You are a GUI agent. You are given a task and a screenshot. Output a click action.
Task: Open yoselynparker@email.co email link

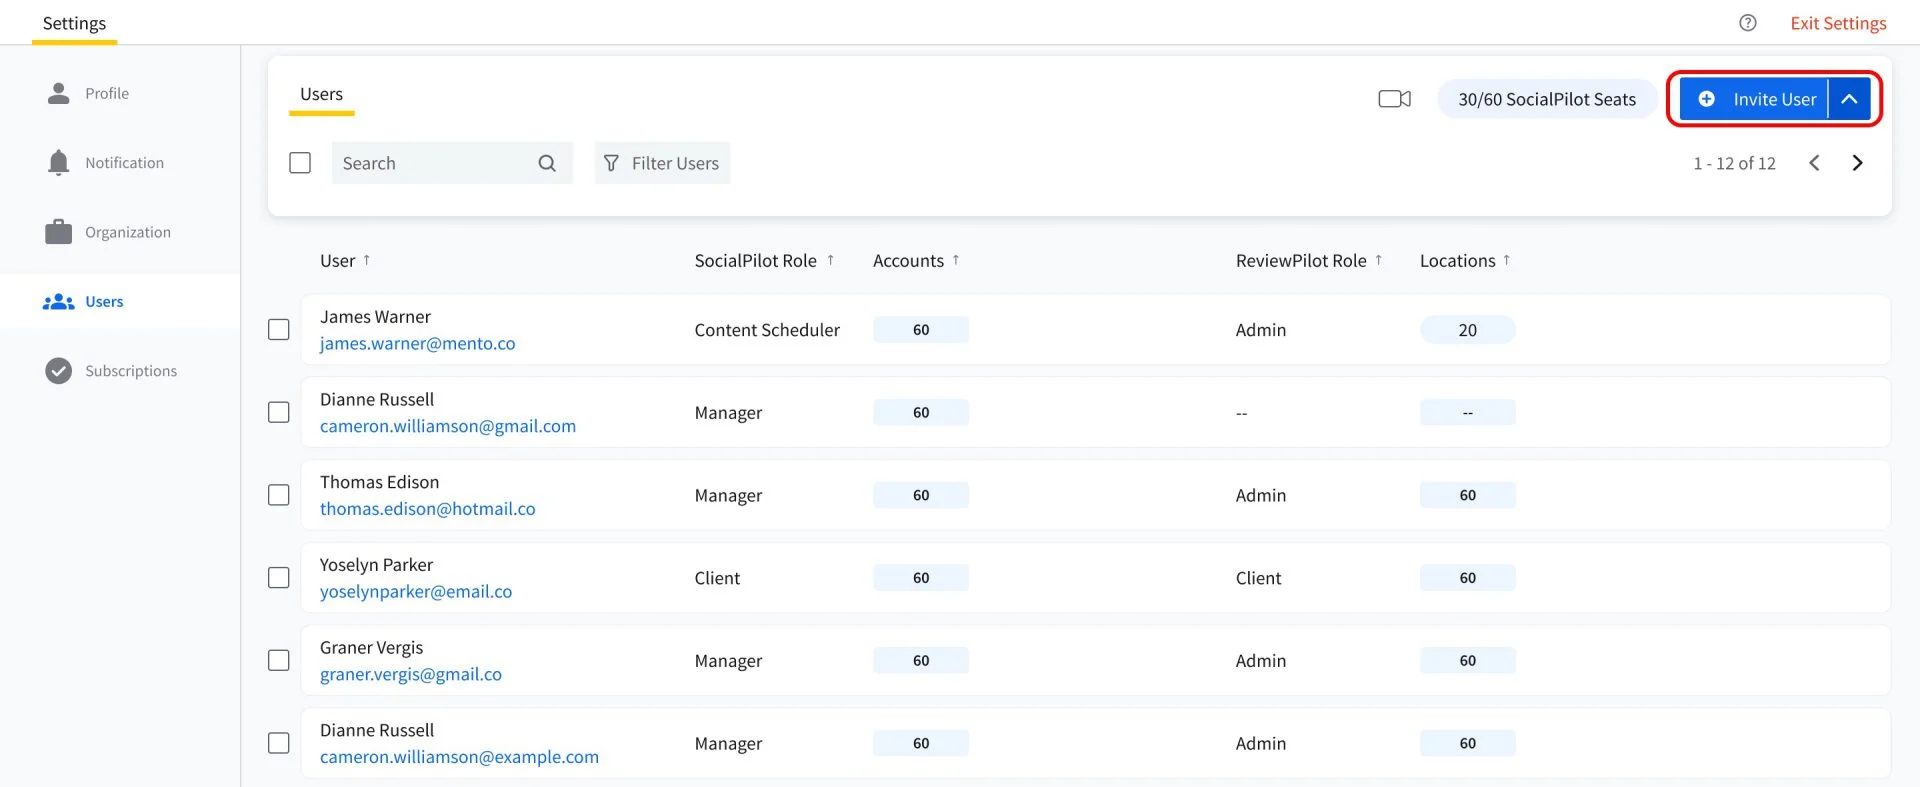point(416,592)
